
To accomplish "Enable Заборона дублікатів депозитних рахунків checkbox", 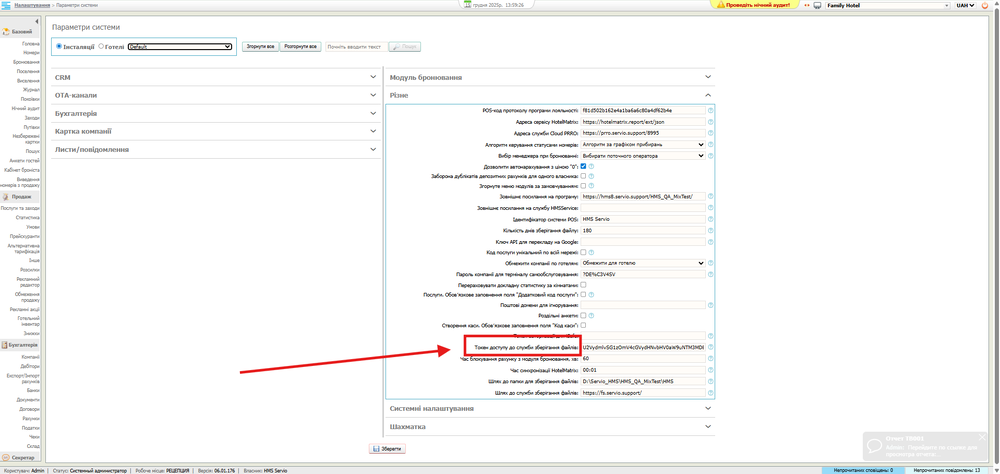I will coord(584,176).
